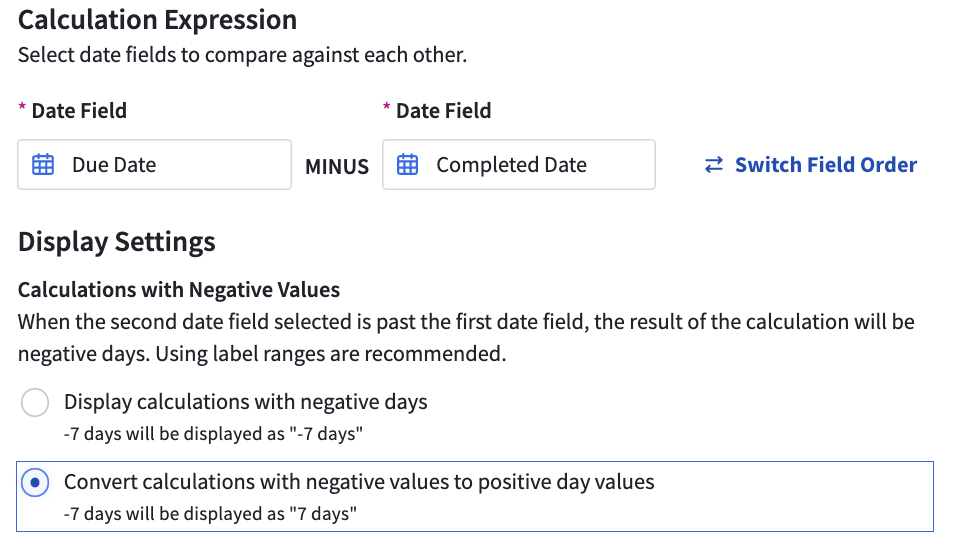Click the Display Settings heading
The width and height of the screenshot is (954, 560).
117,242
